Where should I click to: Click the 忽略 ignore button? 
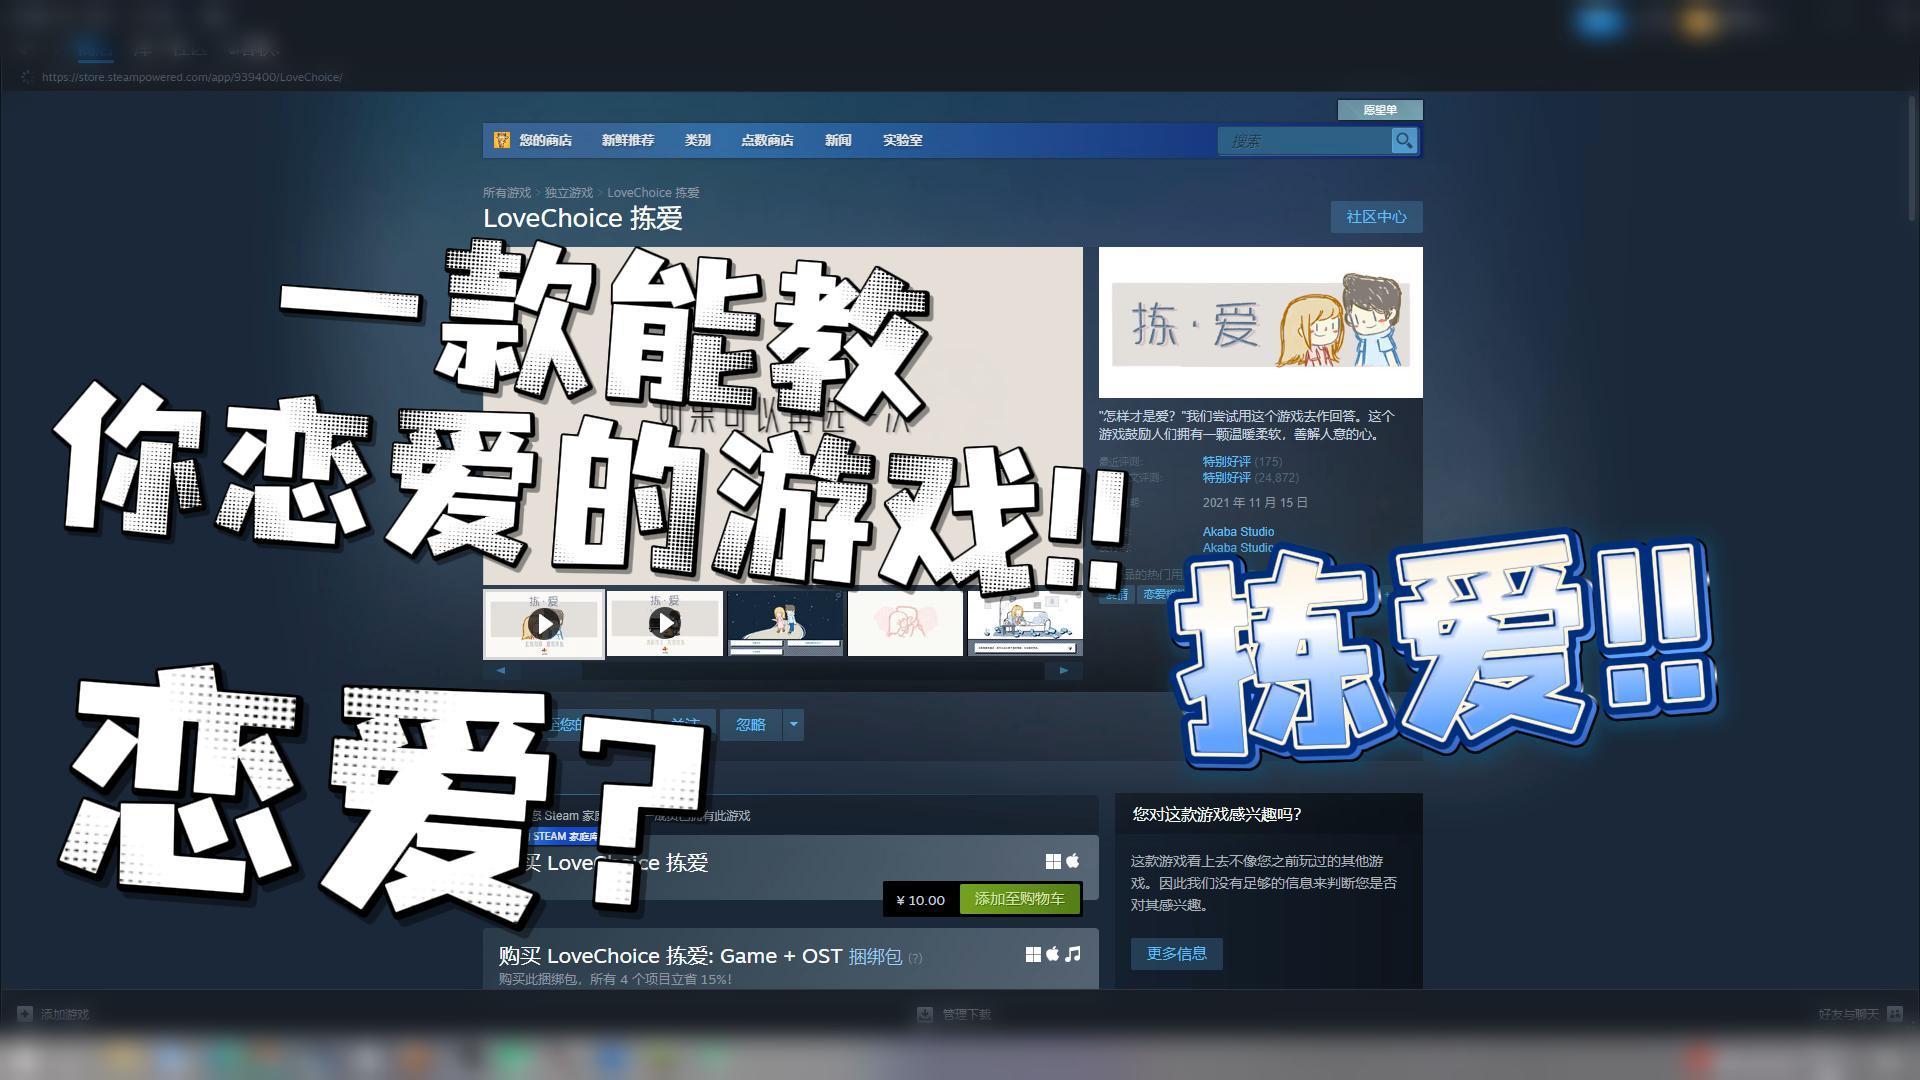(751, 725)
